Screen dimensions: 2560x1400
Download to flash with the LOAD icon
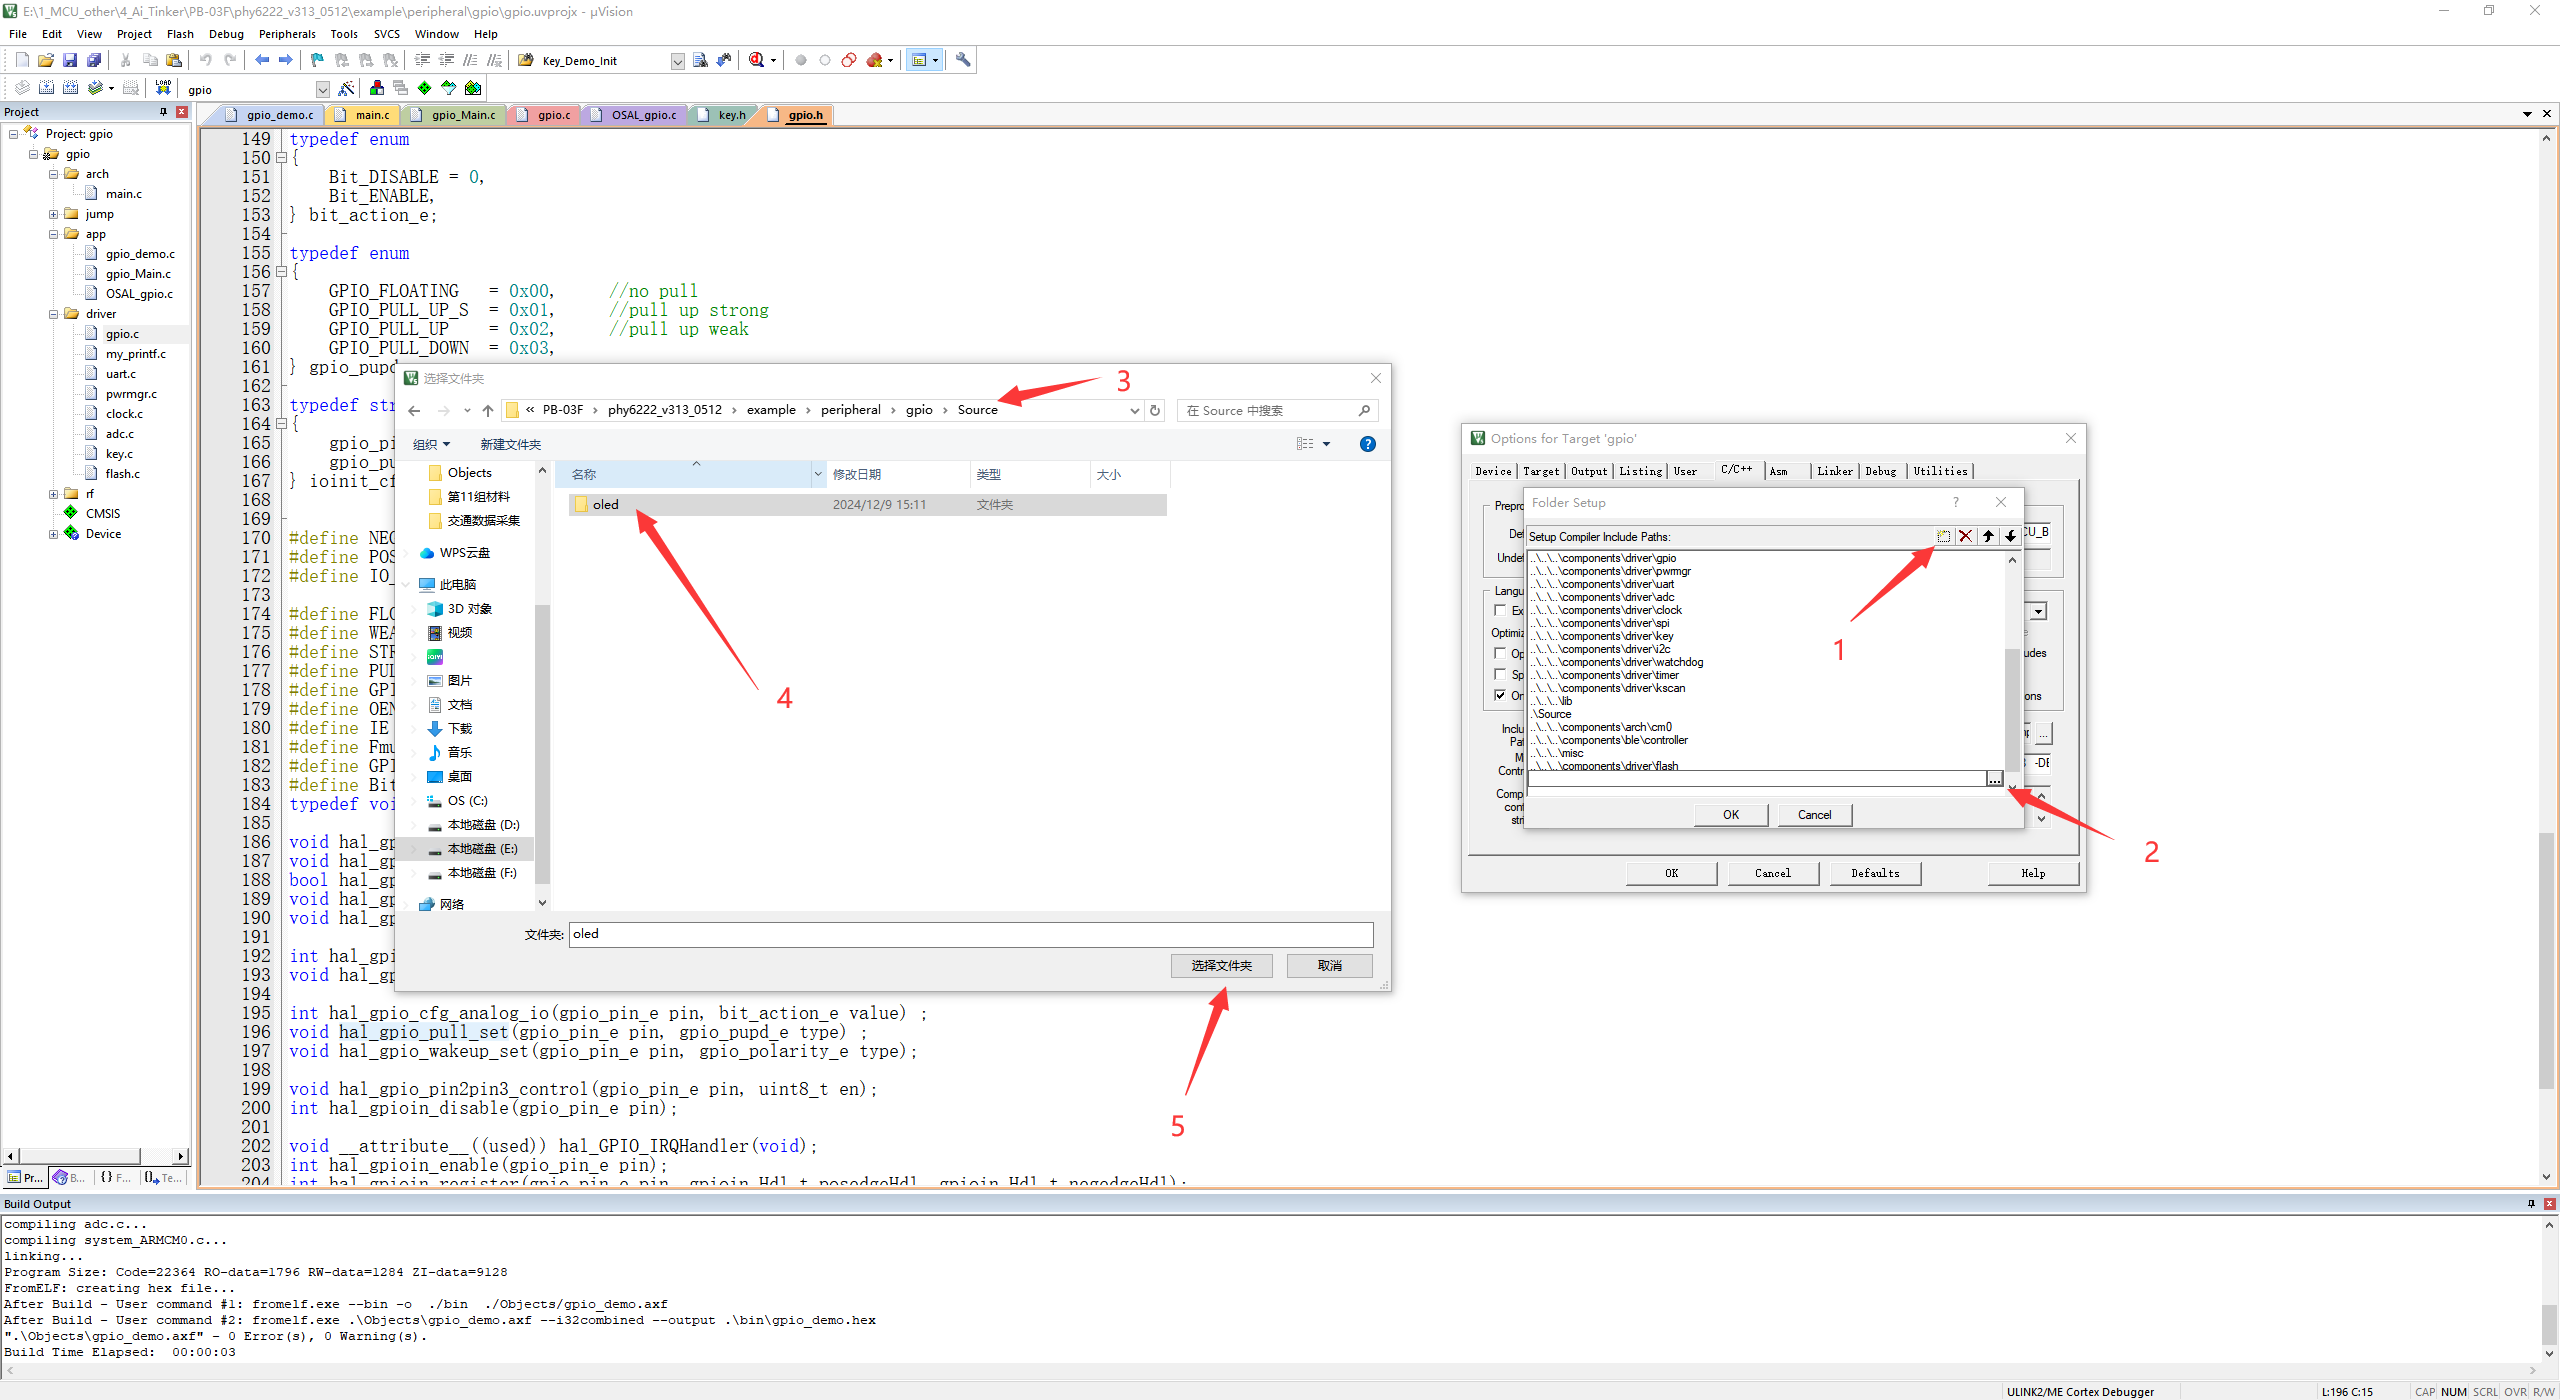pos(163,88)
